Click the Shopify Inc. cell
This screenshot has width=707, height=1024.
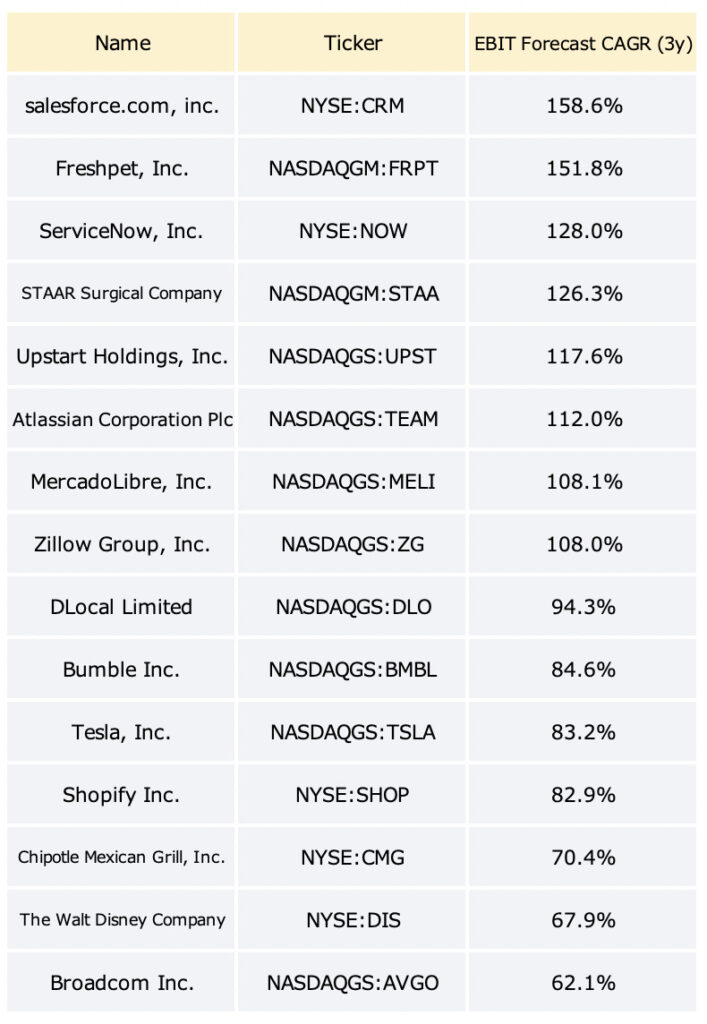(121, 795)
